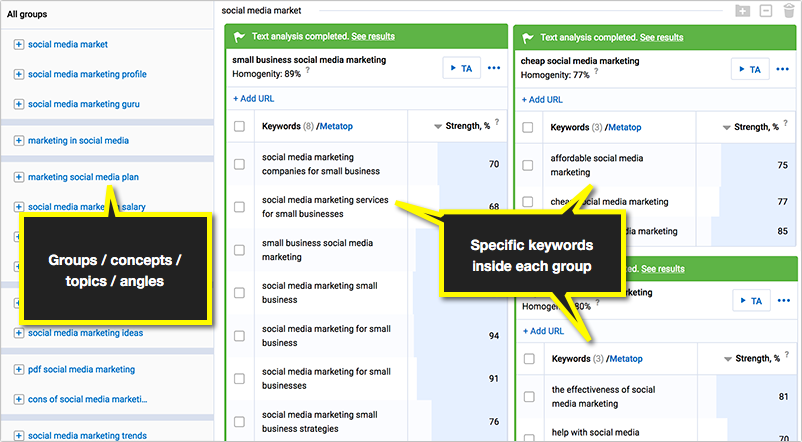Click help icon beside Homogenity 77%
802x442 pixels.
click(595, 73)
